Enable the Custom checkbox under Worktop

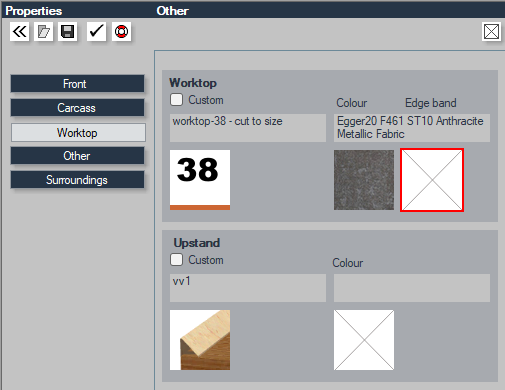click(176, 99)
